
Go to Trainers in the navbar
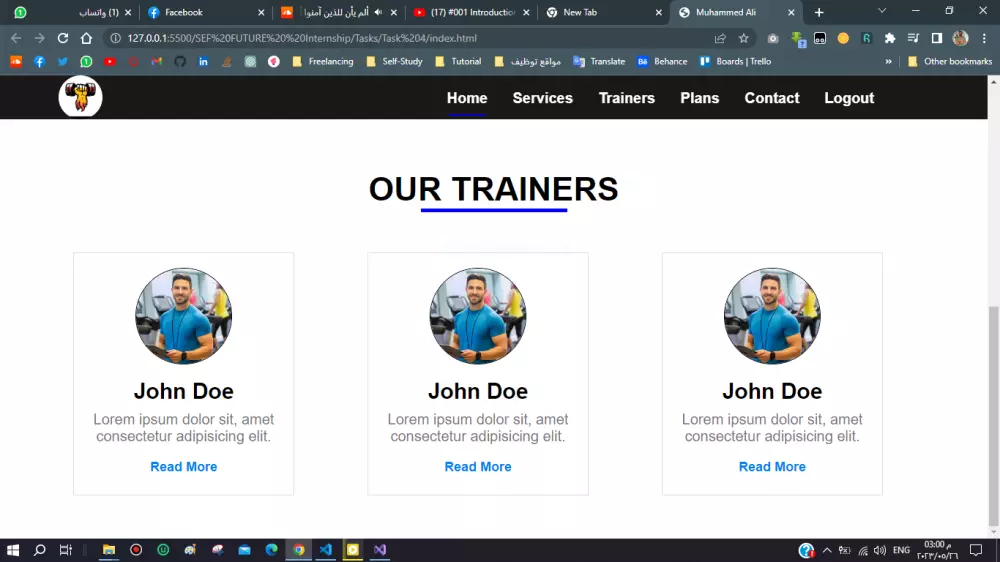click(627, 98)
